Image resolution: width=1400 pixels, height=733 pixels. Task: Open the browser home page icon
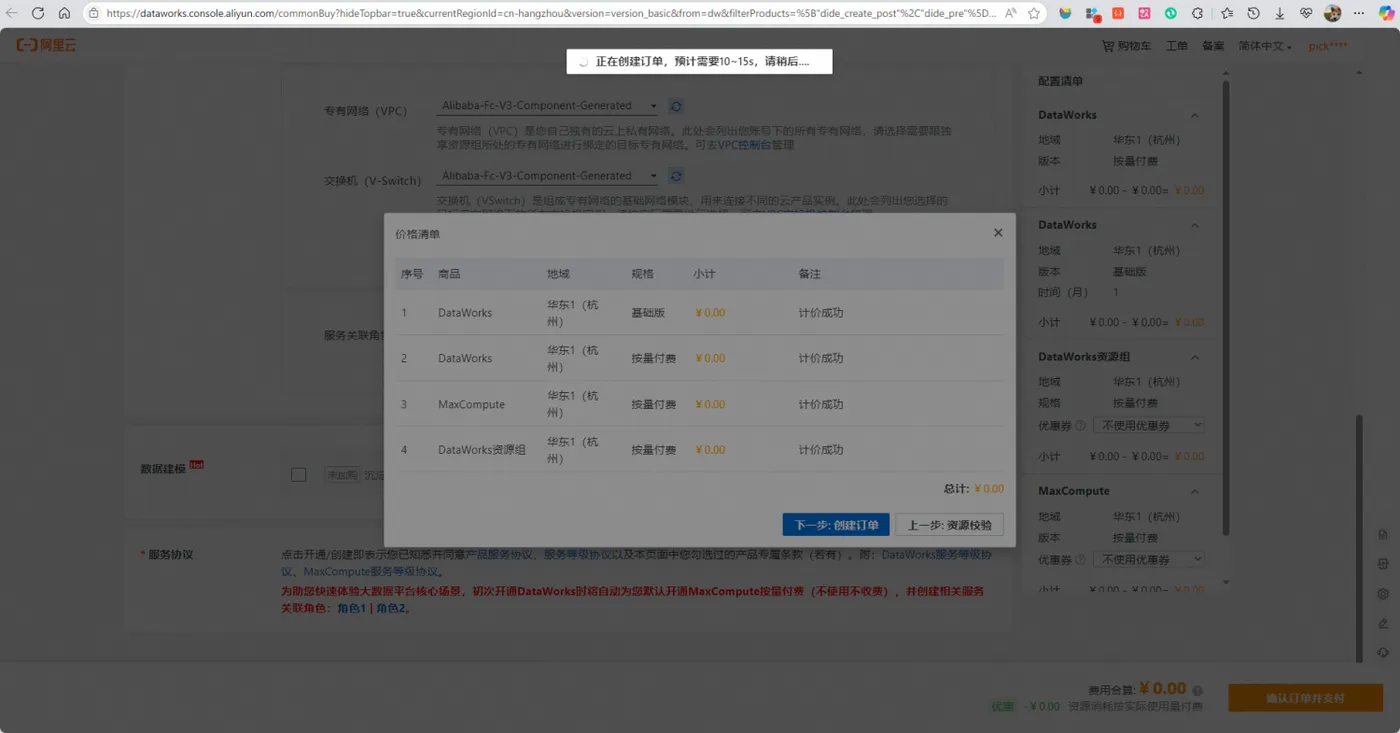pyautogui.click(x=64, y=14)
